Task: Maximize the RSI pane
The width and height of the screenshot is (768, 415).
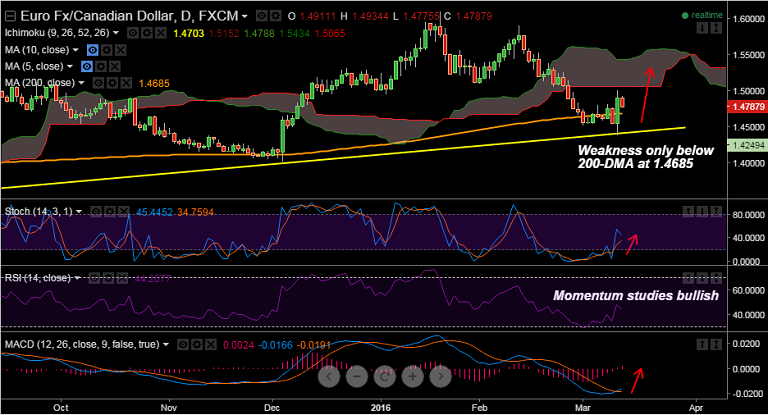Action: (716, 278)
